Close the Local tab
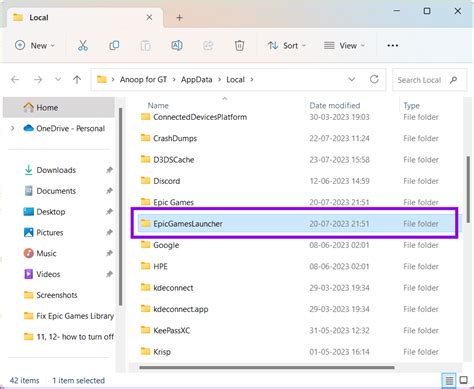 pyautogui.click(x=149, y=17)
